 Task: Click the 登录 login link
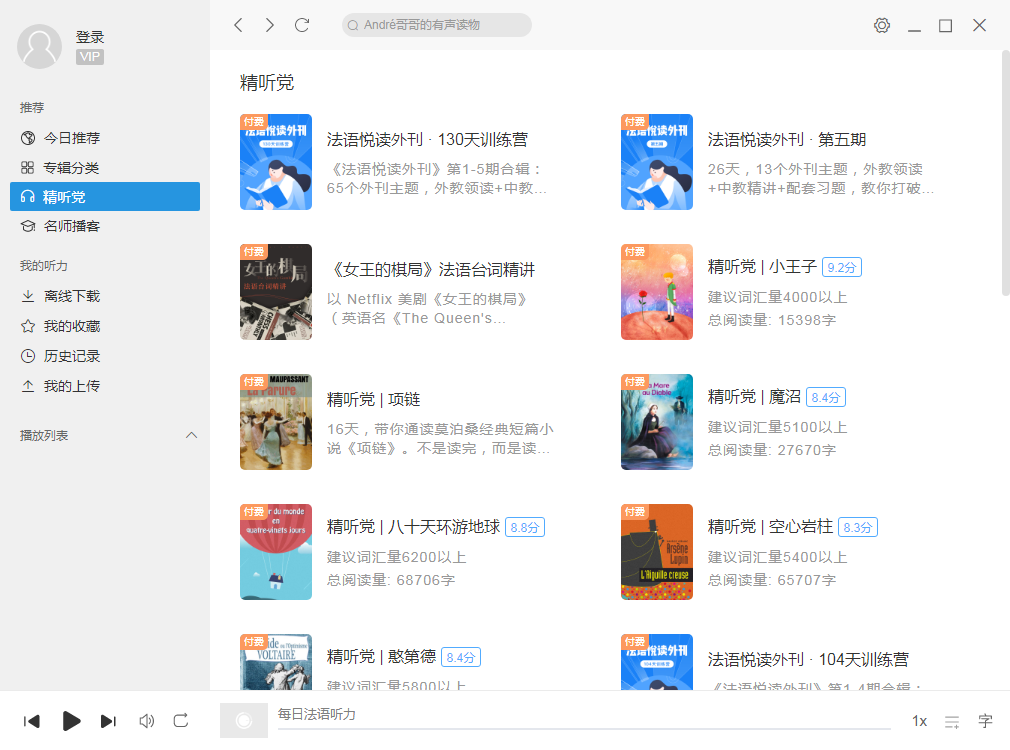click(90, 37)
